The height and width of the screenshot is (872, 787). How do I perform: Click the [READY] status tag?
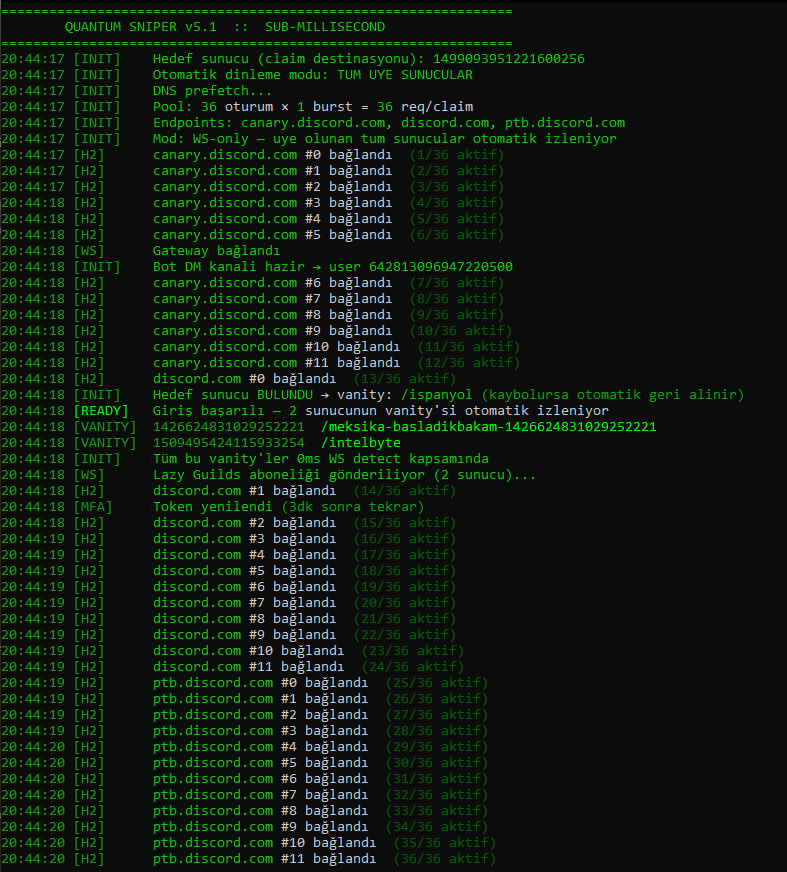(101, 411)
